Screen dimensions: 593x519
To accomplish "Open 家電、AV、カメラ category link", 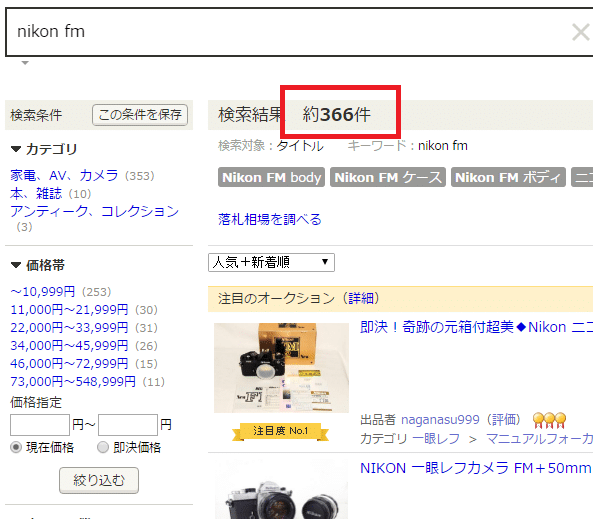I will pos(64,176).
